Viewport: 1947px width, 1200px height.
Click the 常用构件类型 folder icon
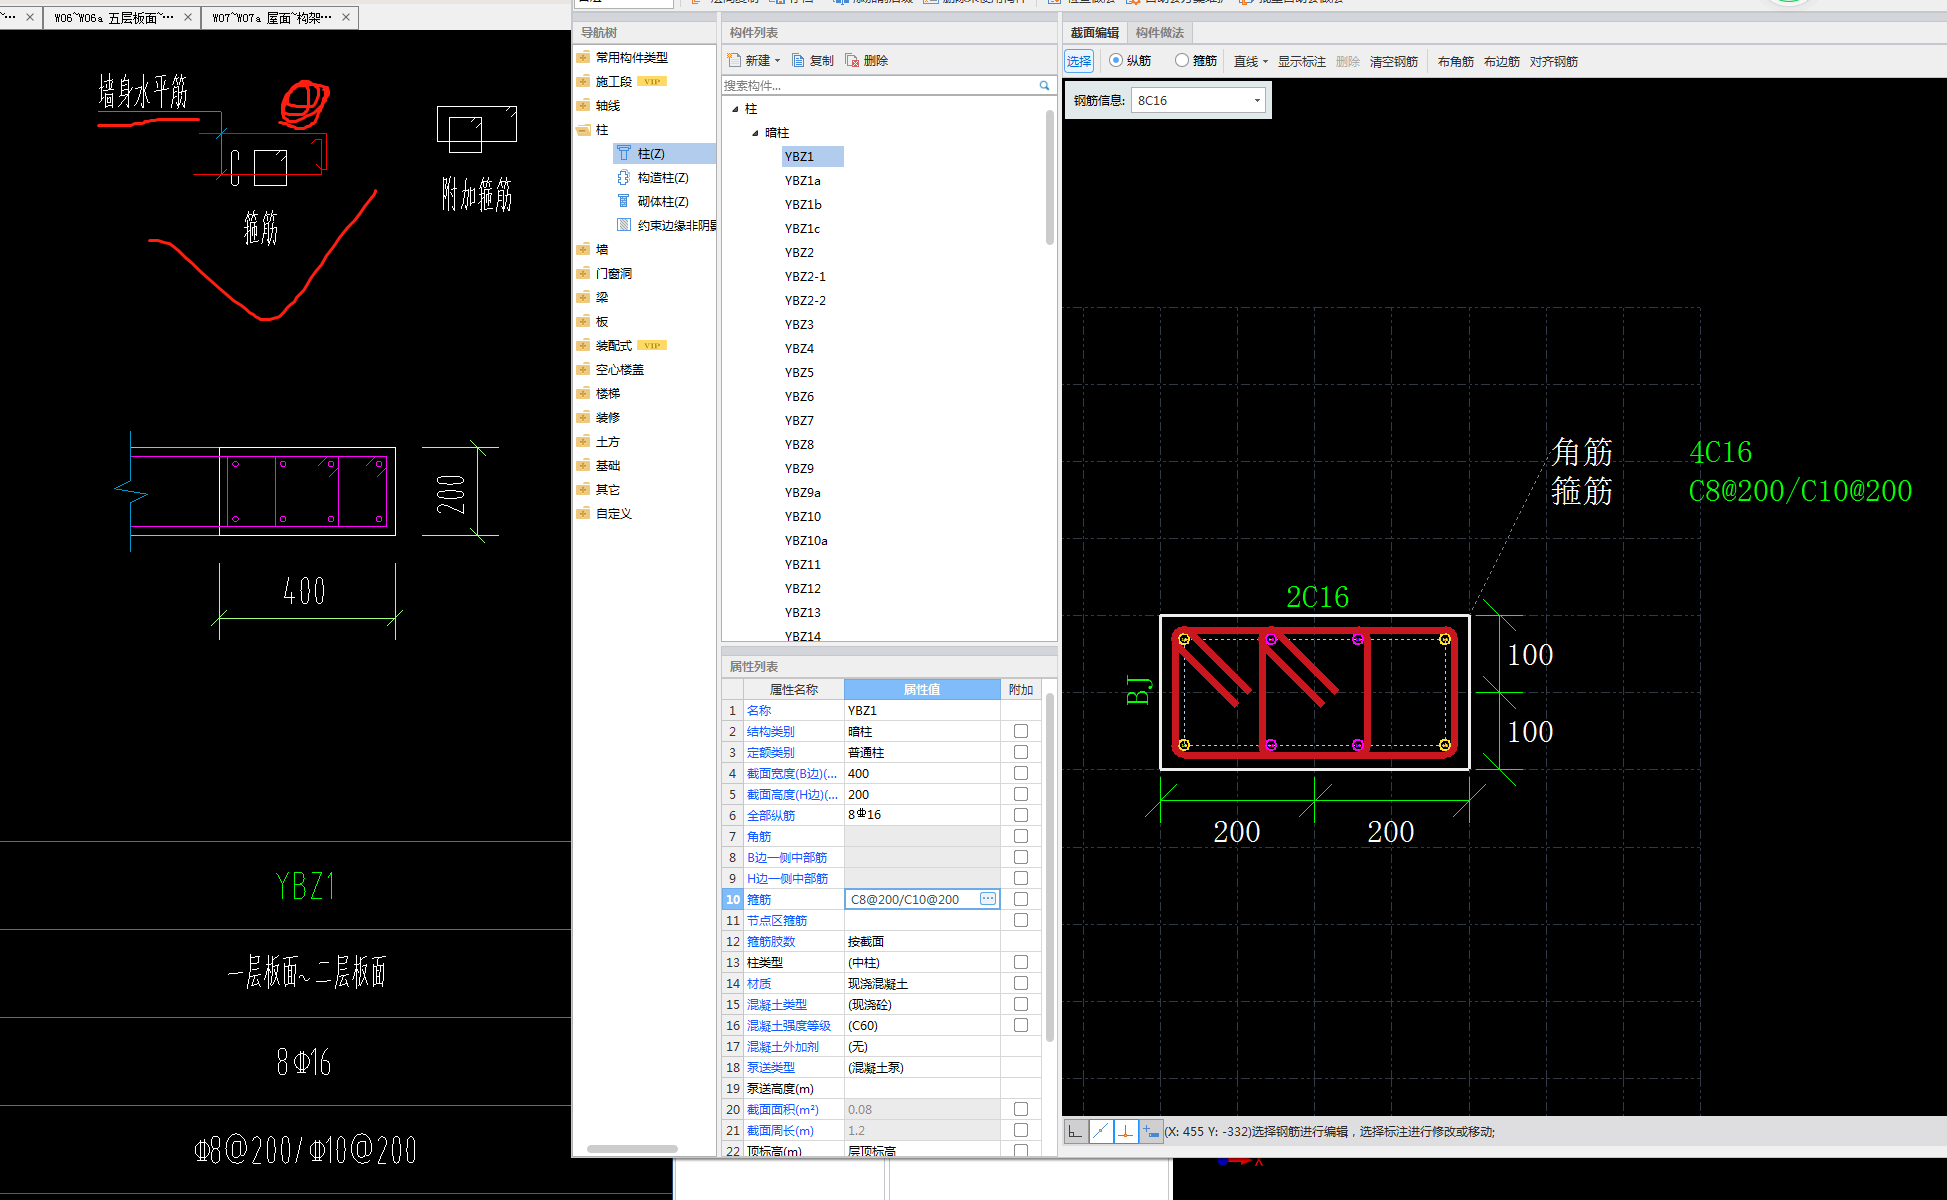[x=583, y=57]
